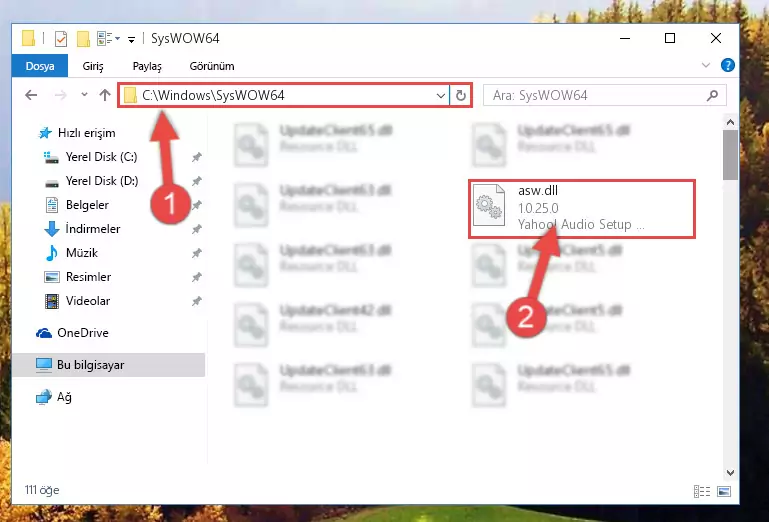Open Yerel Disk (D:) in the sidebar

tap(91, 181)
